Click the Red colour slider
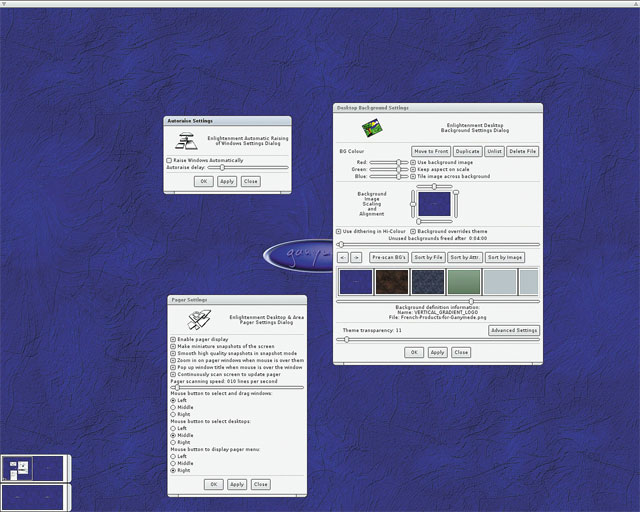The width and height of the screenshot is (640, 512). coord(388,163)
